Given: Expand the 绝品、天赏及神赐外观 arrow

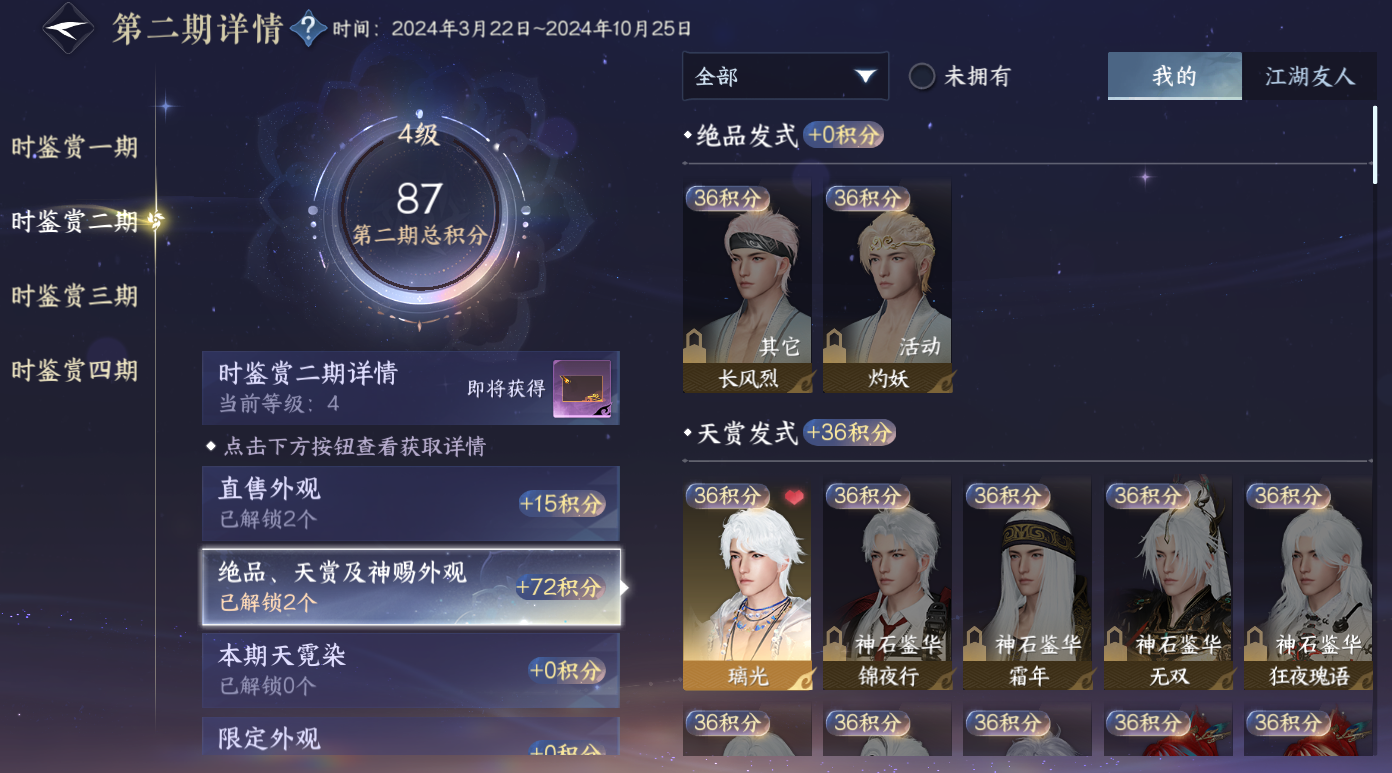Looking at the screenshot, I should (625, 588).
